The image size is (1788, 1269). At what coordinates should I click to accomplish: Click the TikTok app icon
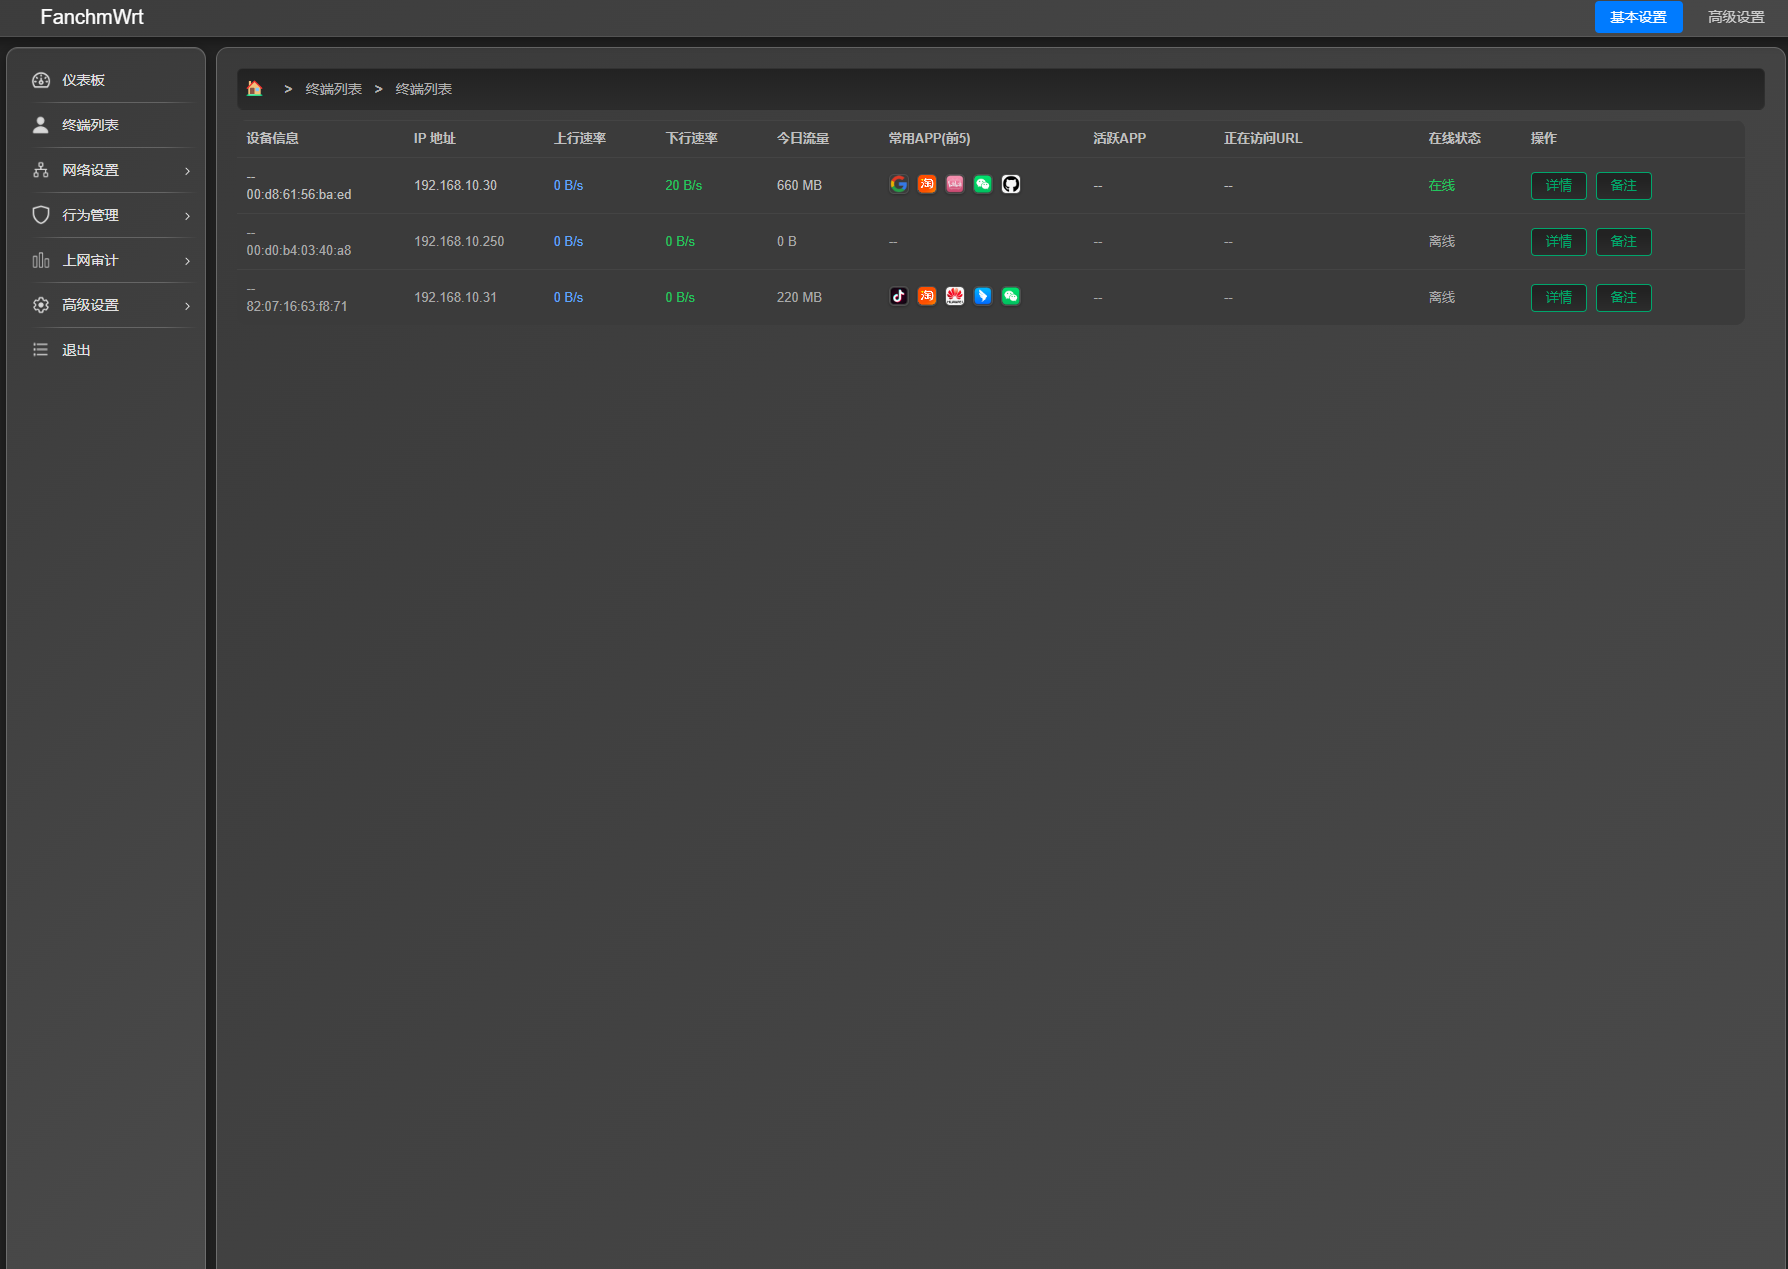pos(898,296)
